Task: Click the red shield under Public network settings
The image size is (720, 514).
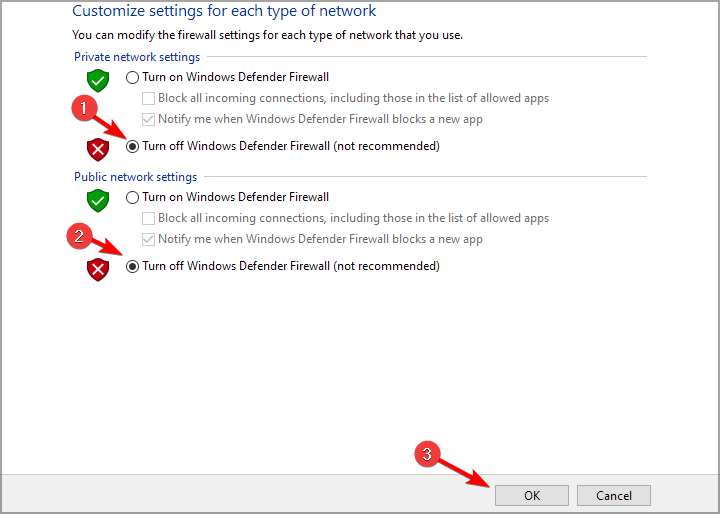Action: (97, 268)
